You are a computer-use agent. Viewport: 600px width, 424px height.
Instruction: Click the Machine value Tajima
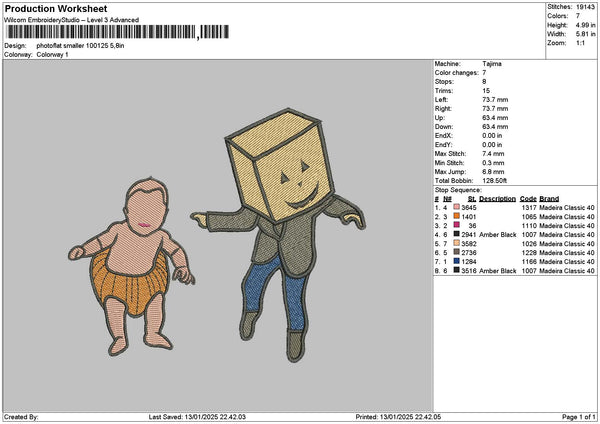click(x=492, y=62)
